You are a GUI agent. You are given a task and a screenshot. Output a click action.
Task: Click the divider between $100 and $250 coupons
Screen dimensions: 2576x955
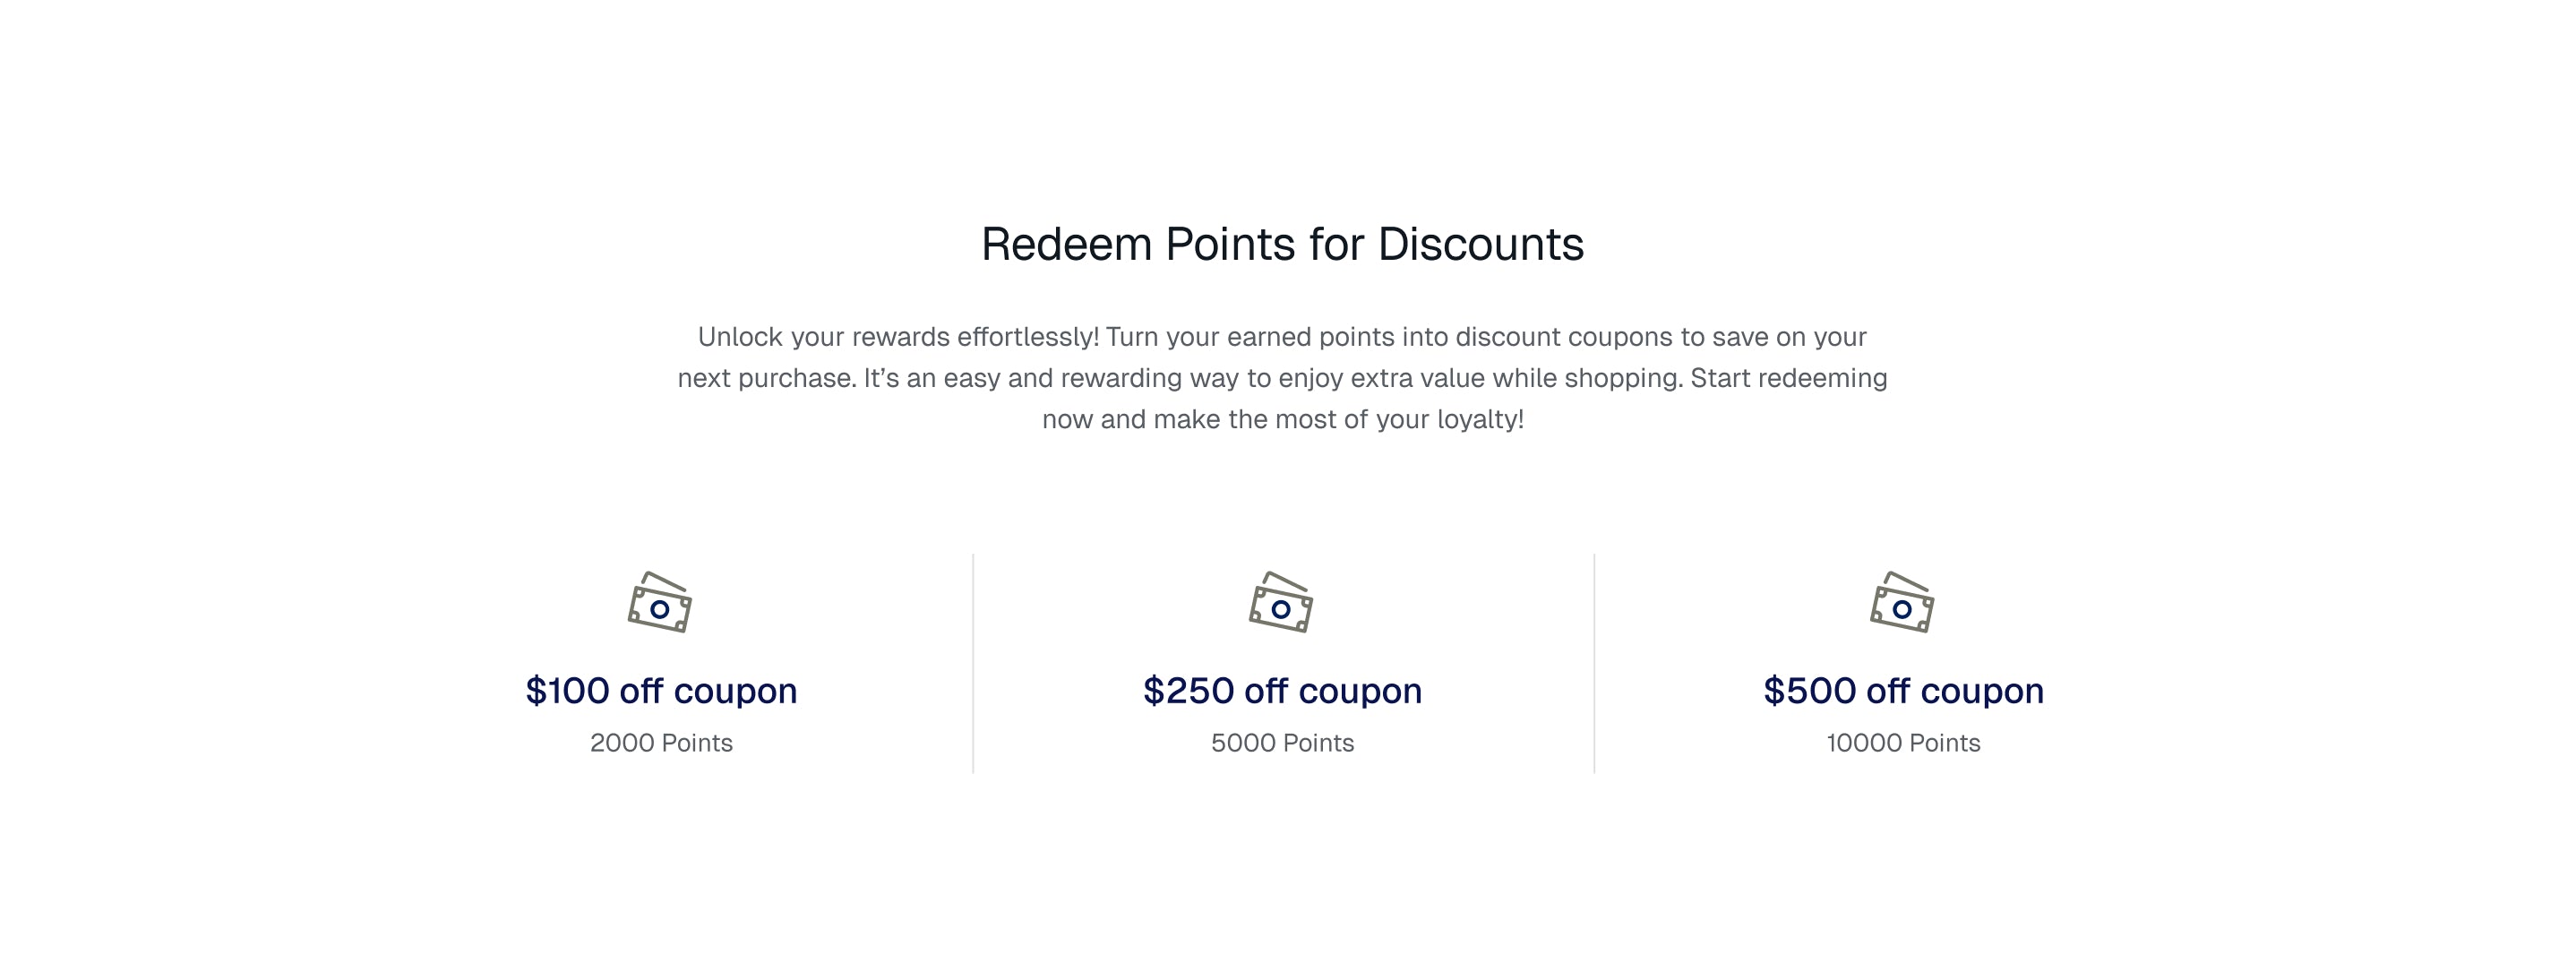973,663
